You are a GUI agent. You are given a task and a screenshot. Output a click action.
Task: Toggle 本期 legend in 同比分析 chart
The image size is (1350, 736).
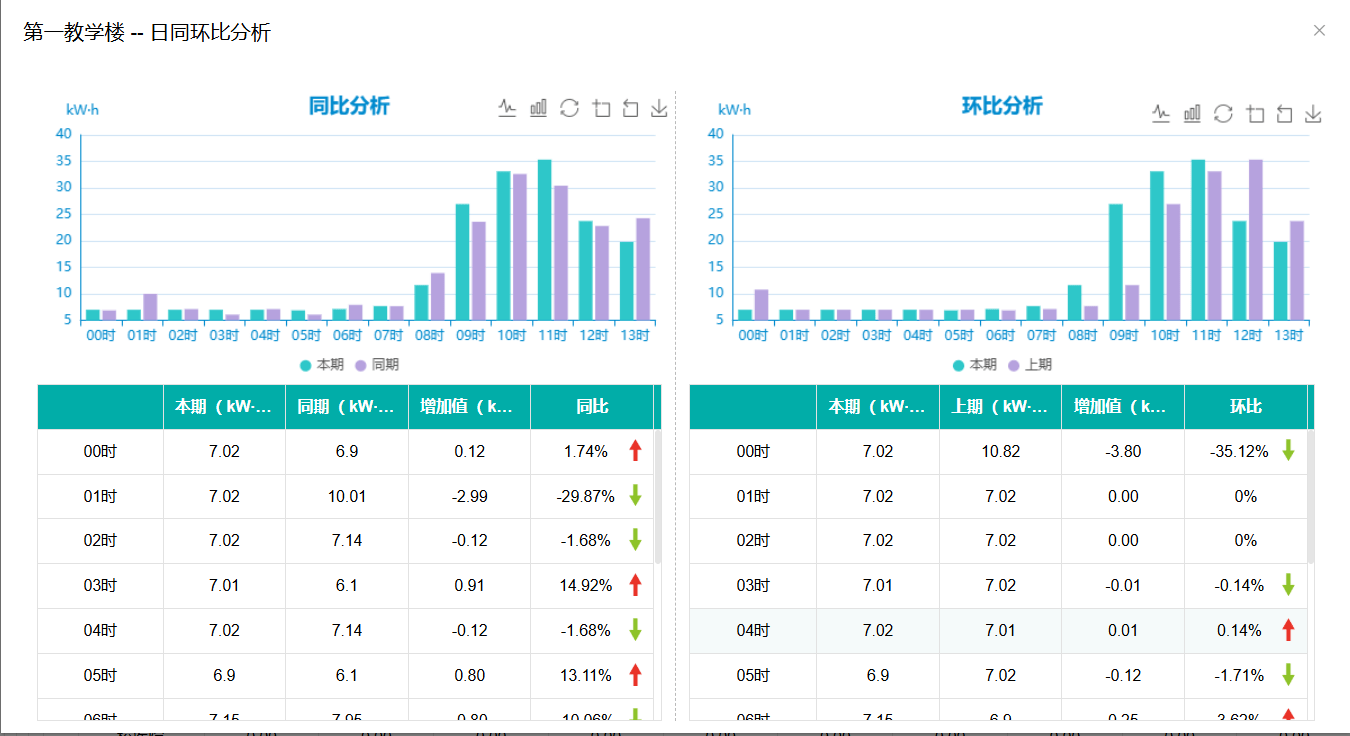[x=322, y=365]
